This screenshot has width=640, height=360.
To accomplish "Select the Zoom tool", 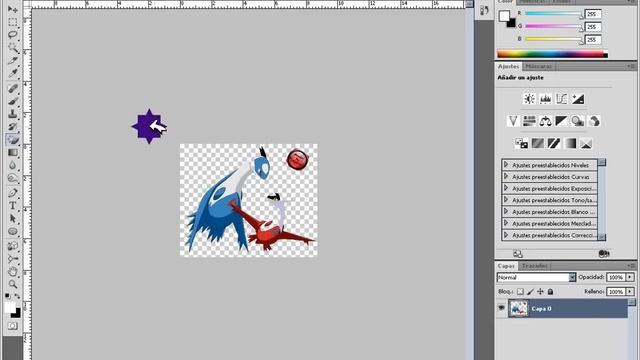I will coord(13,284).
